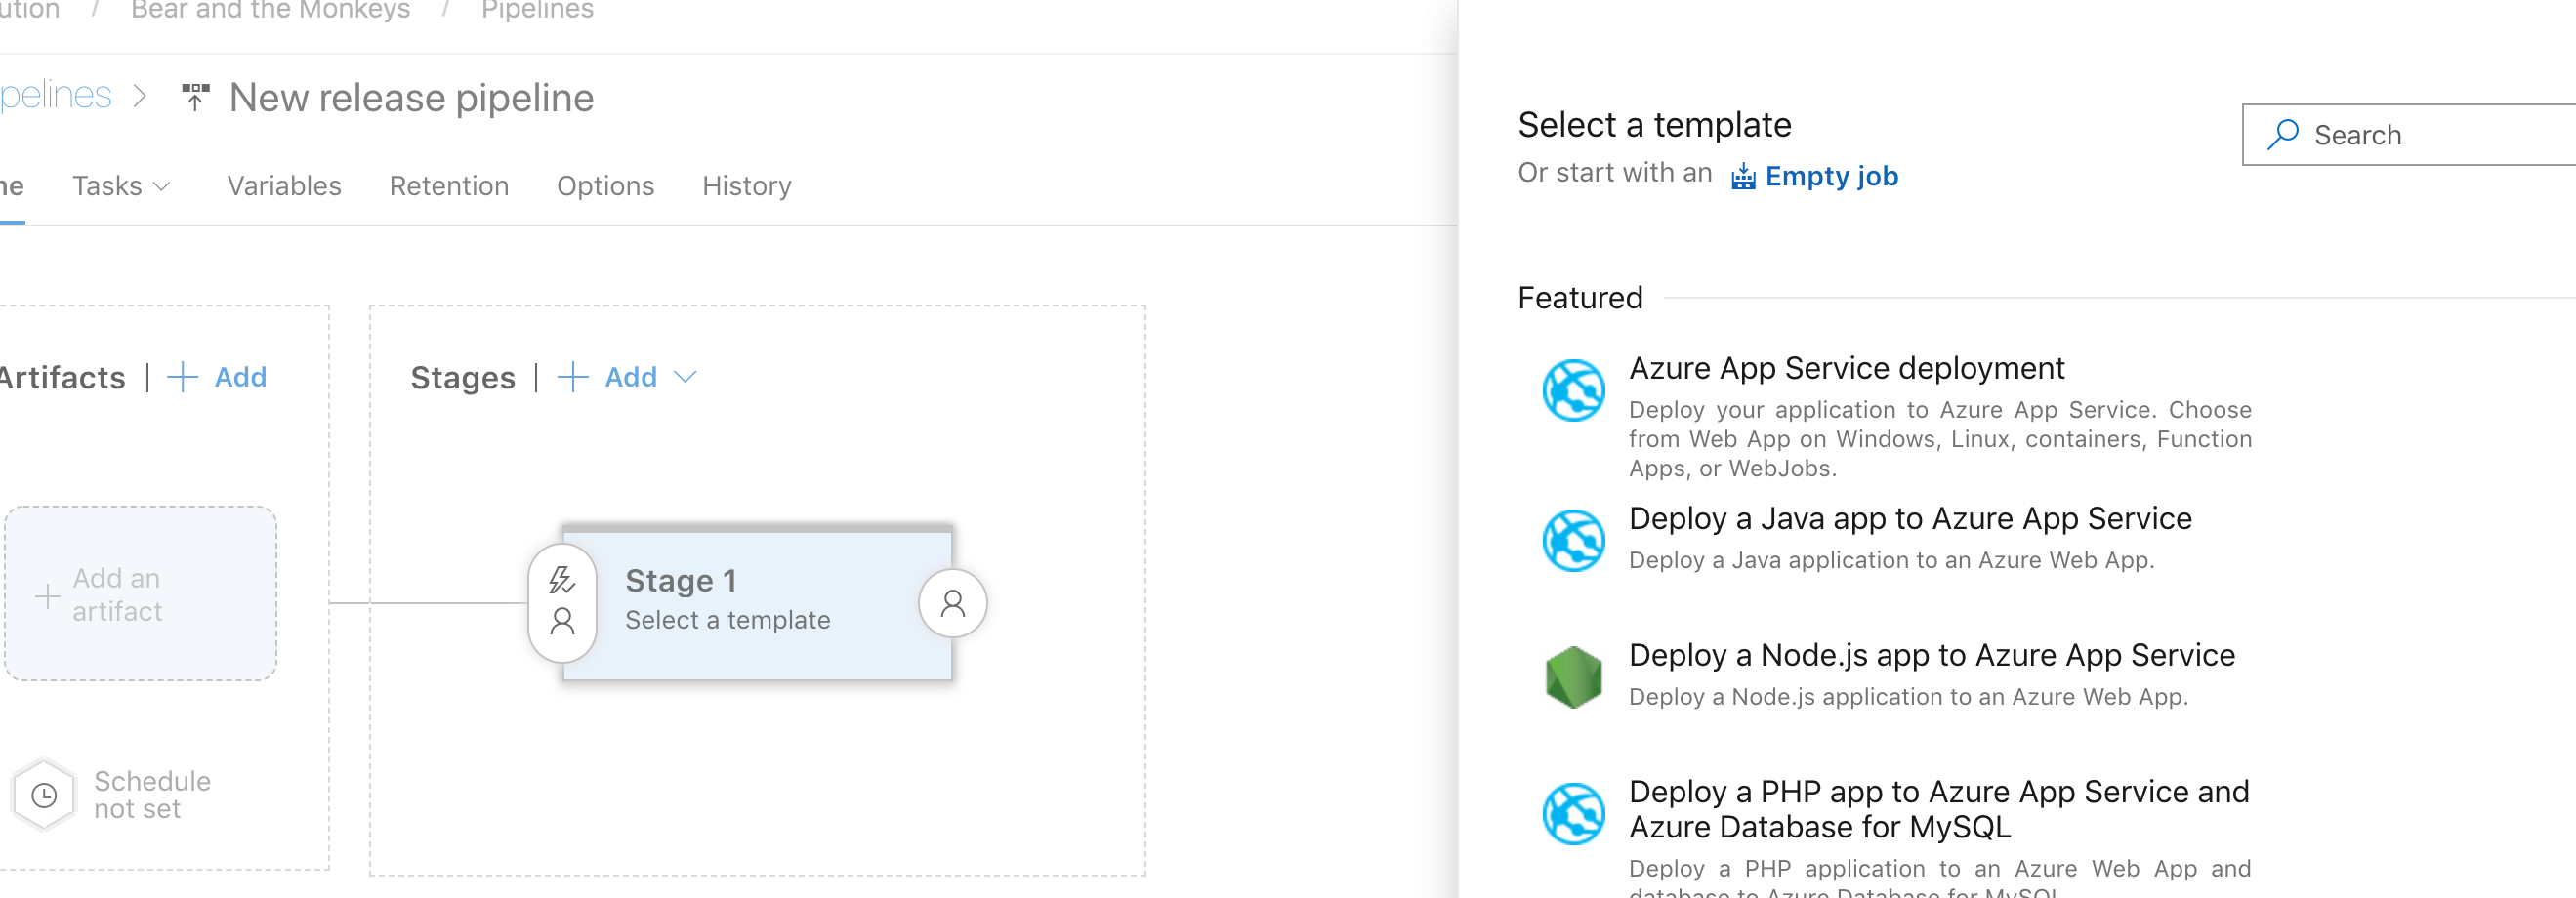2576x898 pixels.
Task: Click the Java app template icon
Action: coord(1573,540)
